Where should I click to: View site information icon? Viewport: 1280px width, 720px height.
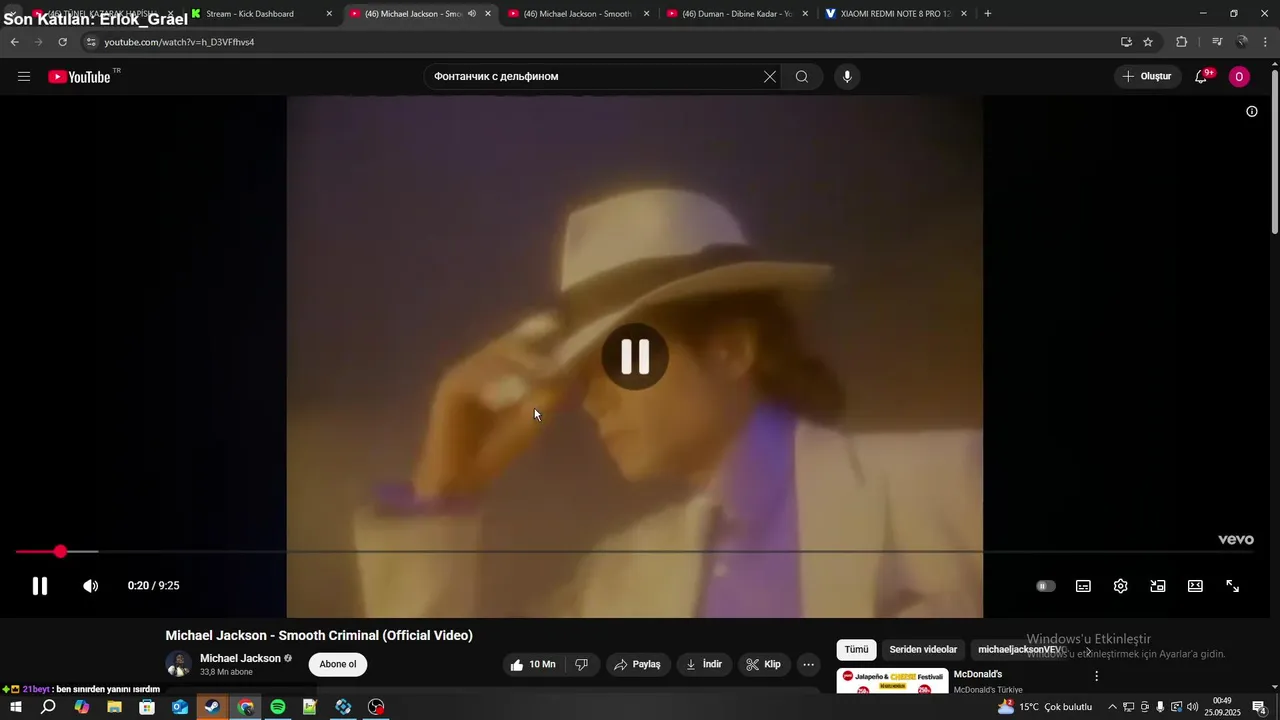pyautogui.click(x=90, y=42)
